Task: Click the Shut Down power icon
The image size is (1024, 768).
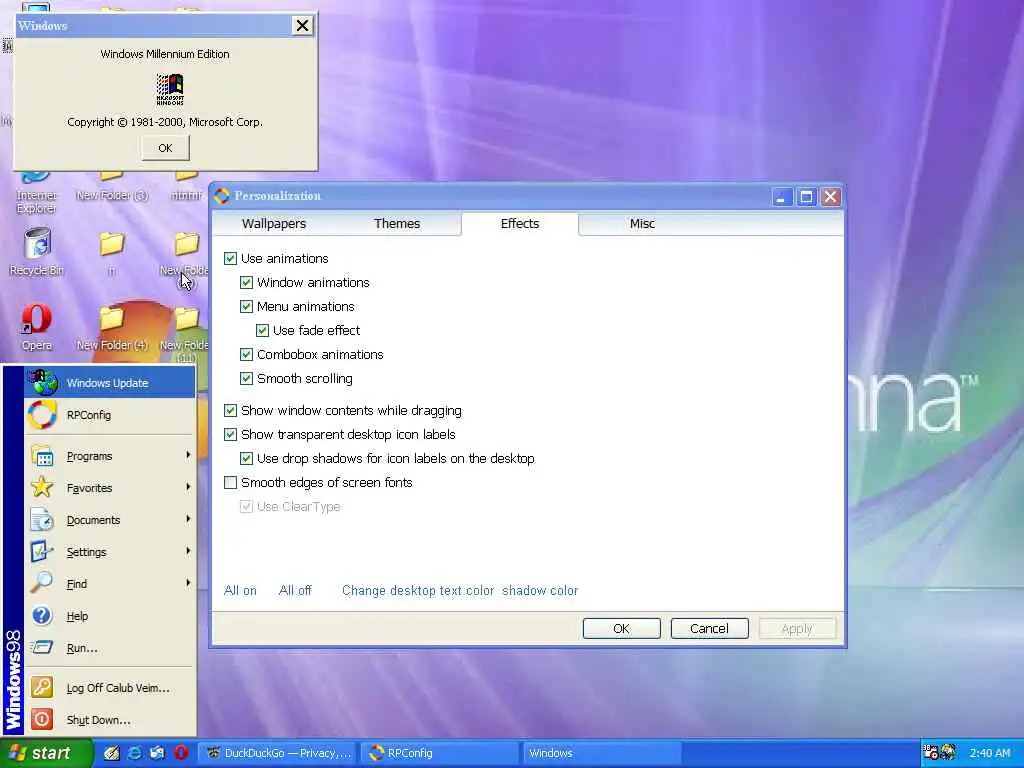Action: click(42, 719)
